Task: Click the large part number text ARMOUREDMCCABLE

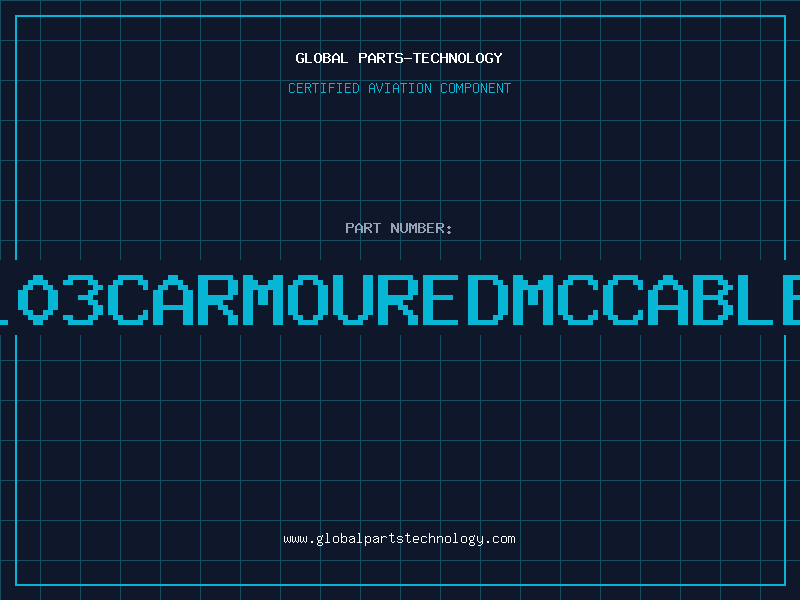Action: [x=400, y=300]
